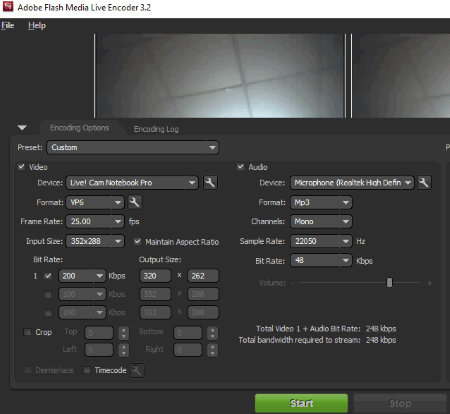
Task: Toggle bit rate stream 1 checkbox
Action: [48, 276]
